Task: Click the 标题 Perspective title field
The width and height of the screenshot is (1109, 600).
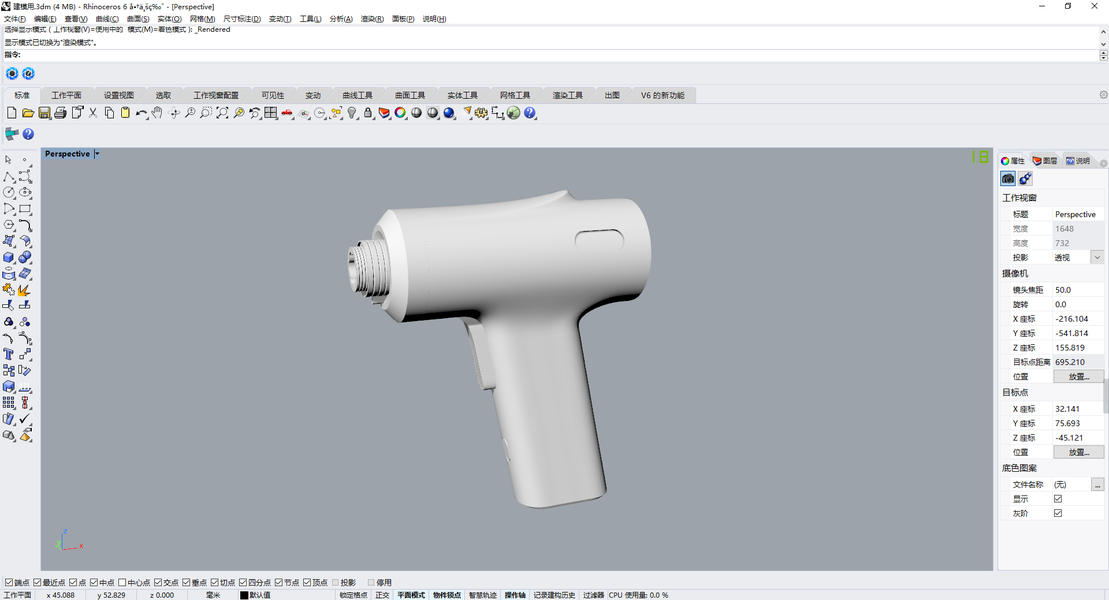Action: pyautogui.click(x=1077, y=214)
